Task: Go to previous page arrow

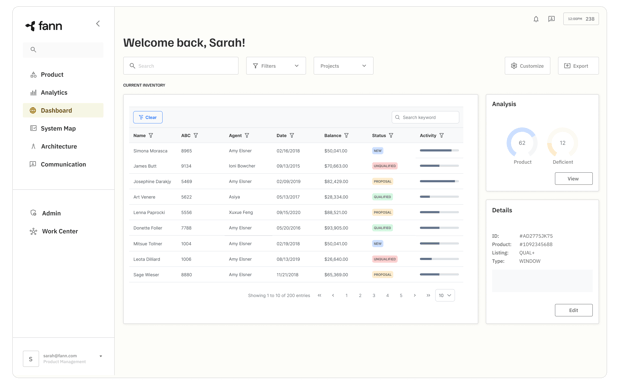Action: [x=333, y=296]
